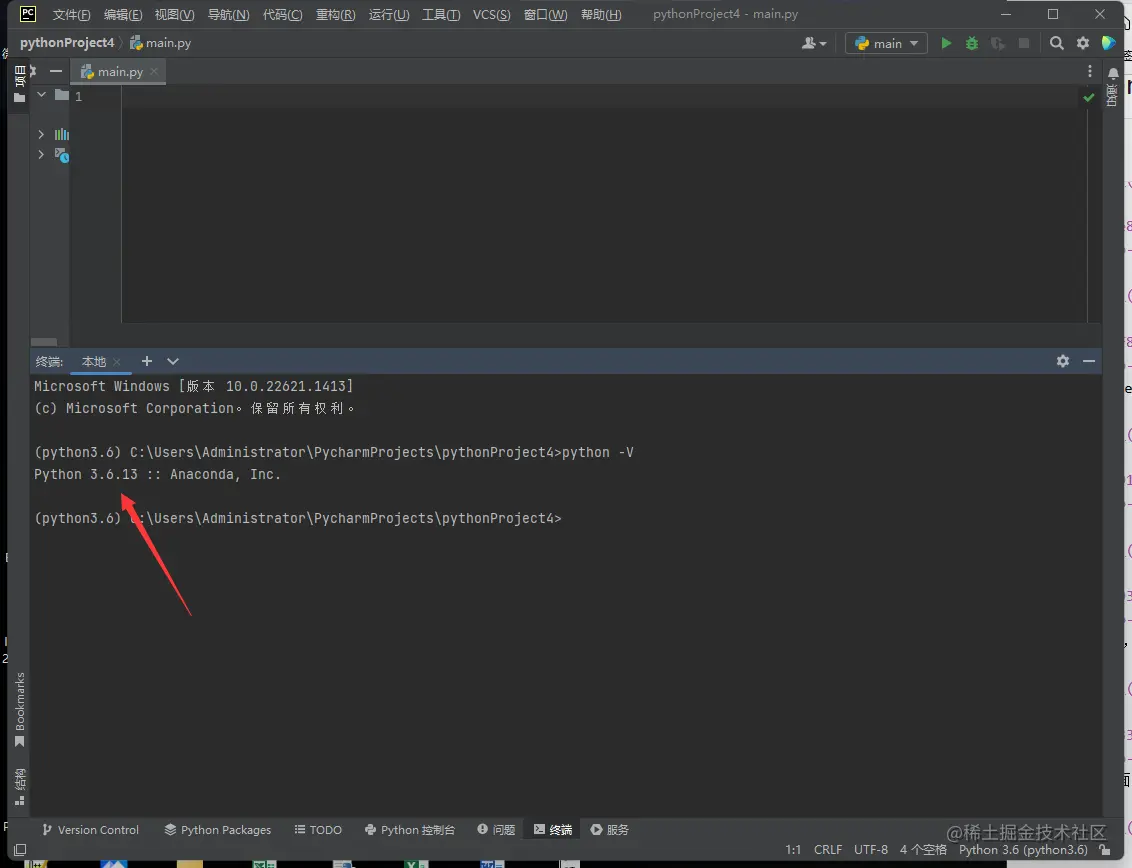Toggle the read-only lock icon in status bar
Viewport: 1132px width, 868px height.
[1105, 850]
